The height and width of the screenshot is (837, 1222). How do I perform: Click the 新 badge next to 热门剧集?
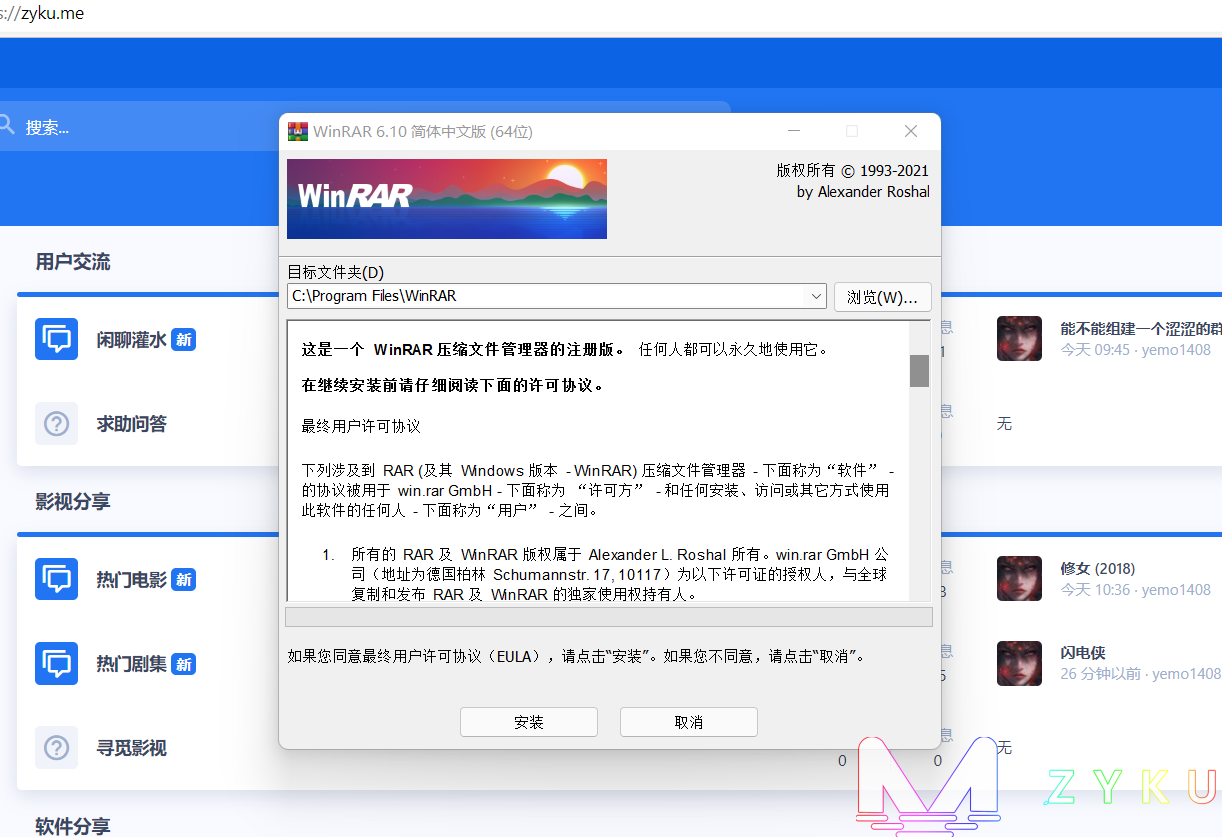click(x=183, y=663)
